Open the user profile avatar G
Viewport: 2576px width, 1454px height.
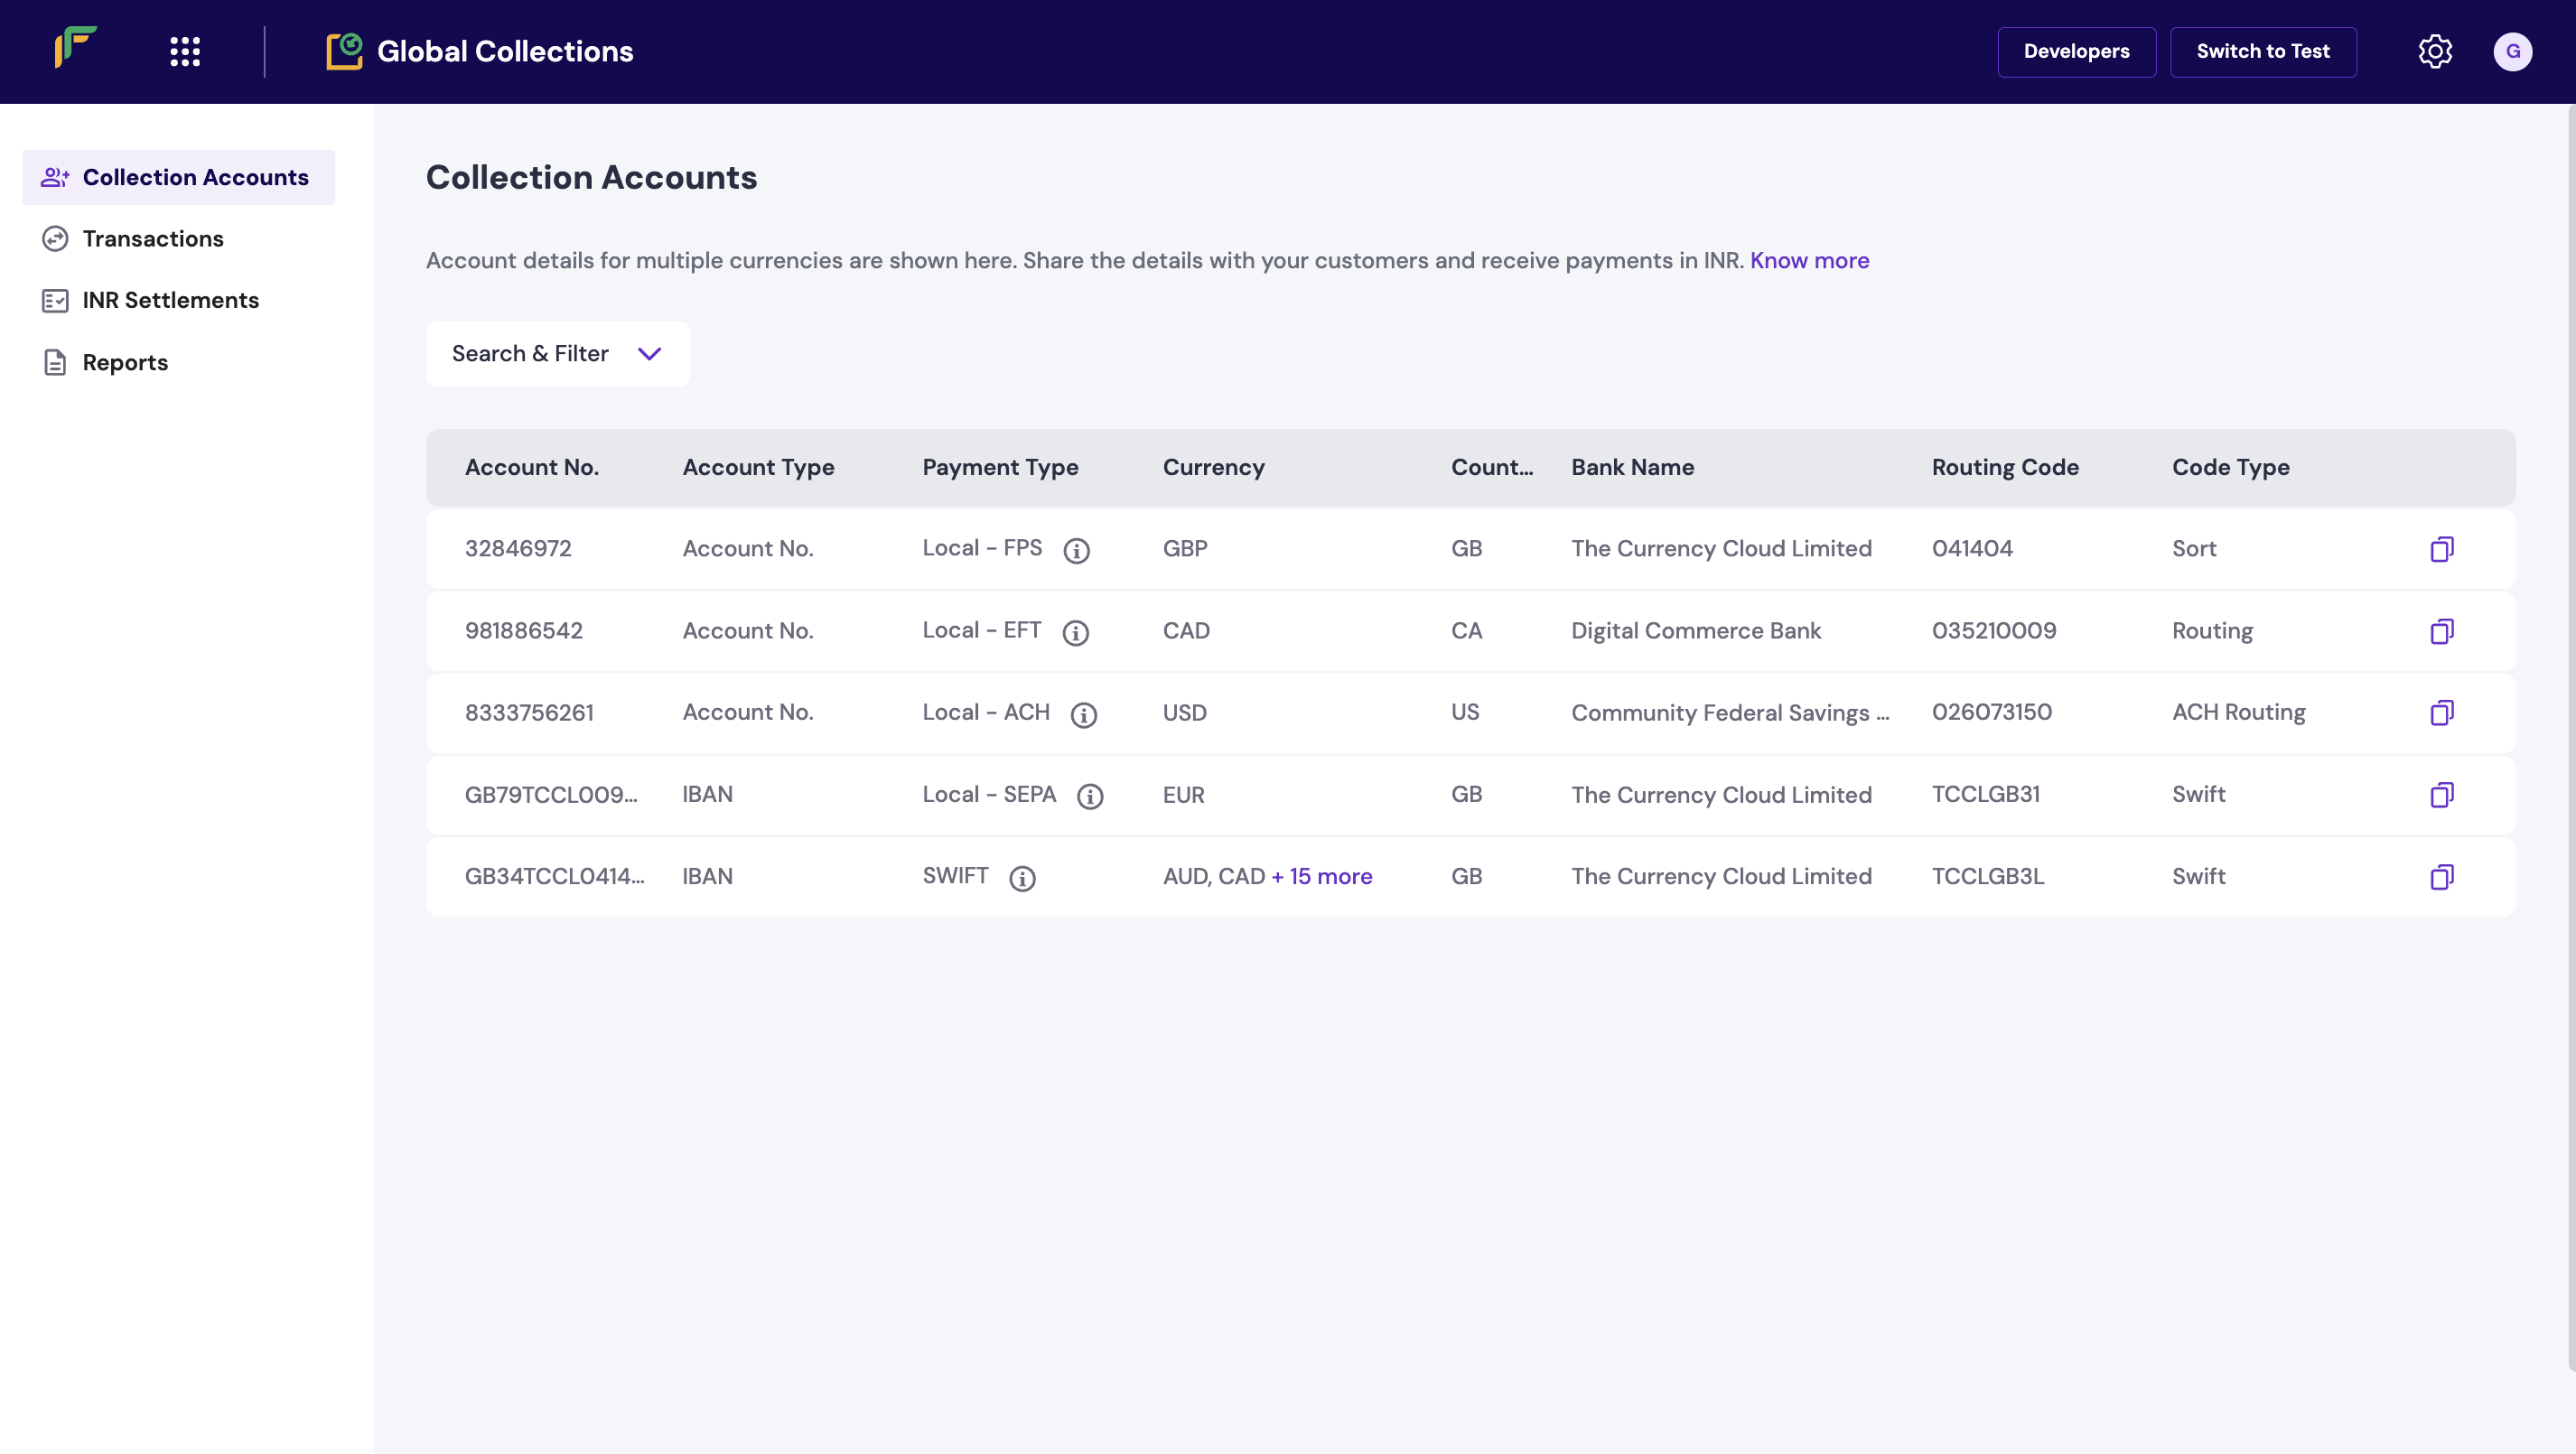coord(2512,51)
